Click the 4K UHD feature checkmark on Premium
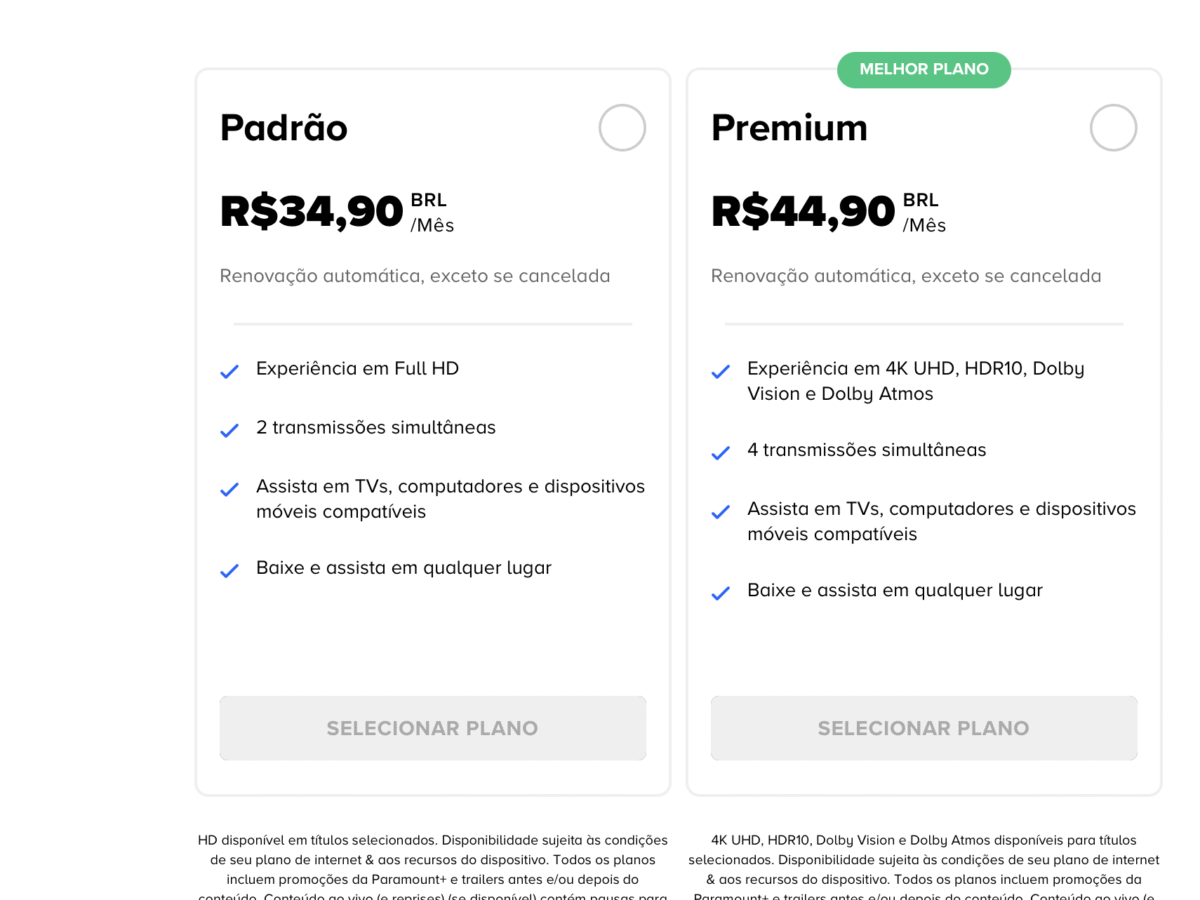 coord(720,371)
